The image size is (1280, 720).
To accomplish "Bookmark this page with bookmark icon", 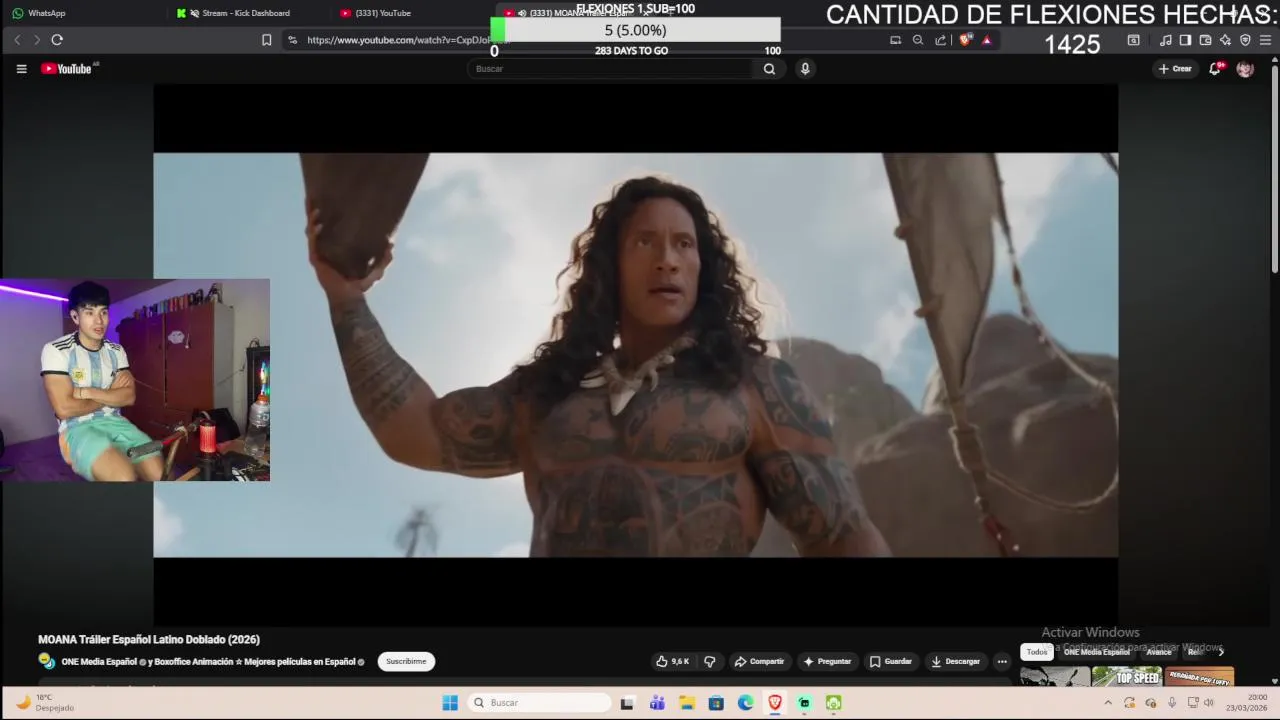I will [x=266, y=40].
